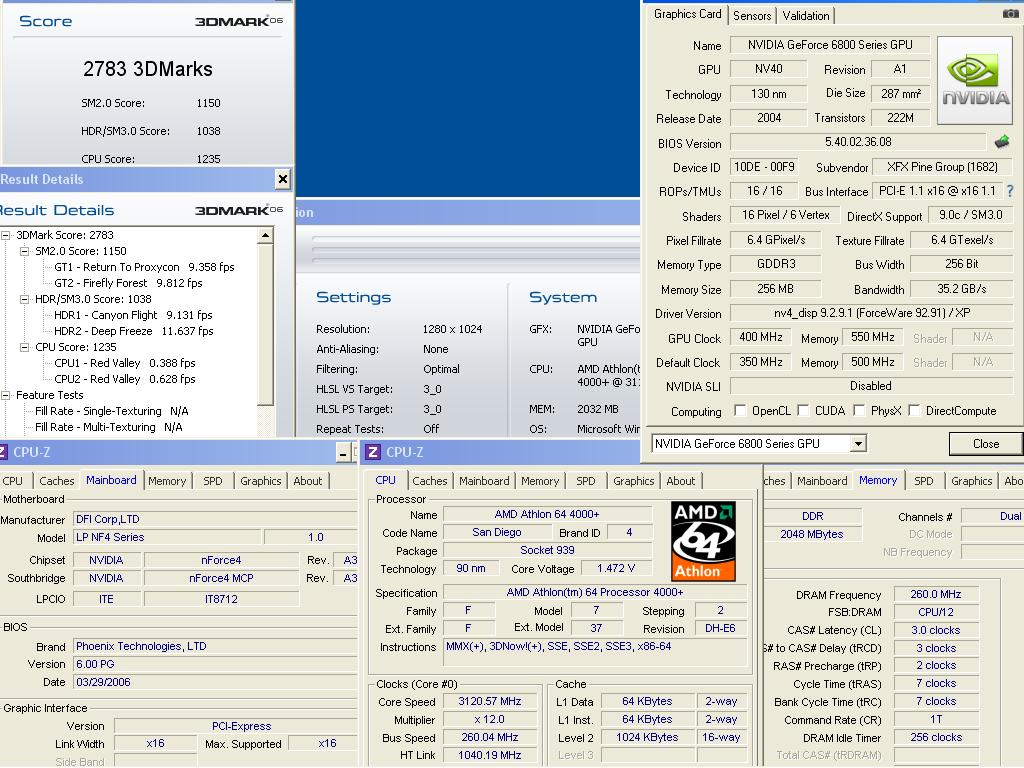Click the GPU name field in GPU-Z
Image resolution: width=1024 pixels, height=768 pixels.
[x=830, y=44]
